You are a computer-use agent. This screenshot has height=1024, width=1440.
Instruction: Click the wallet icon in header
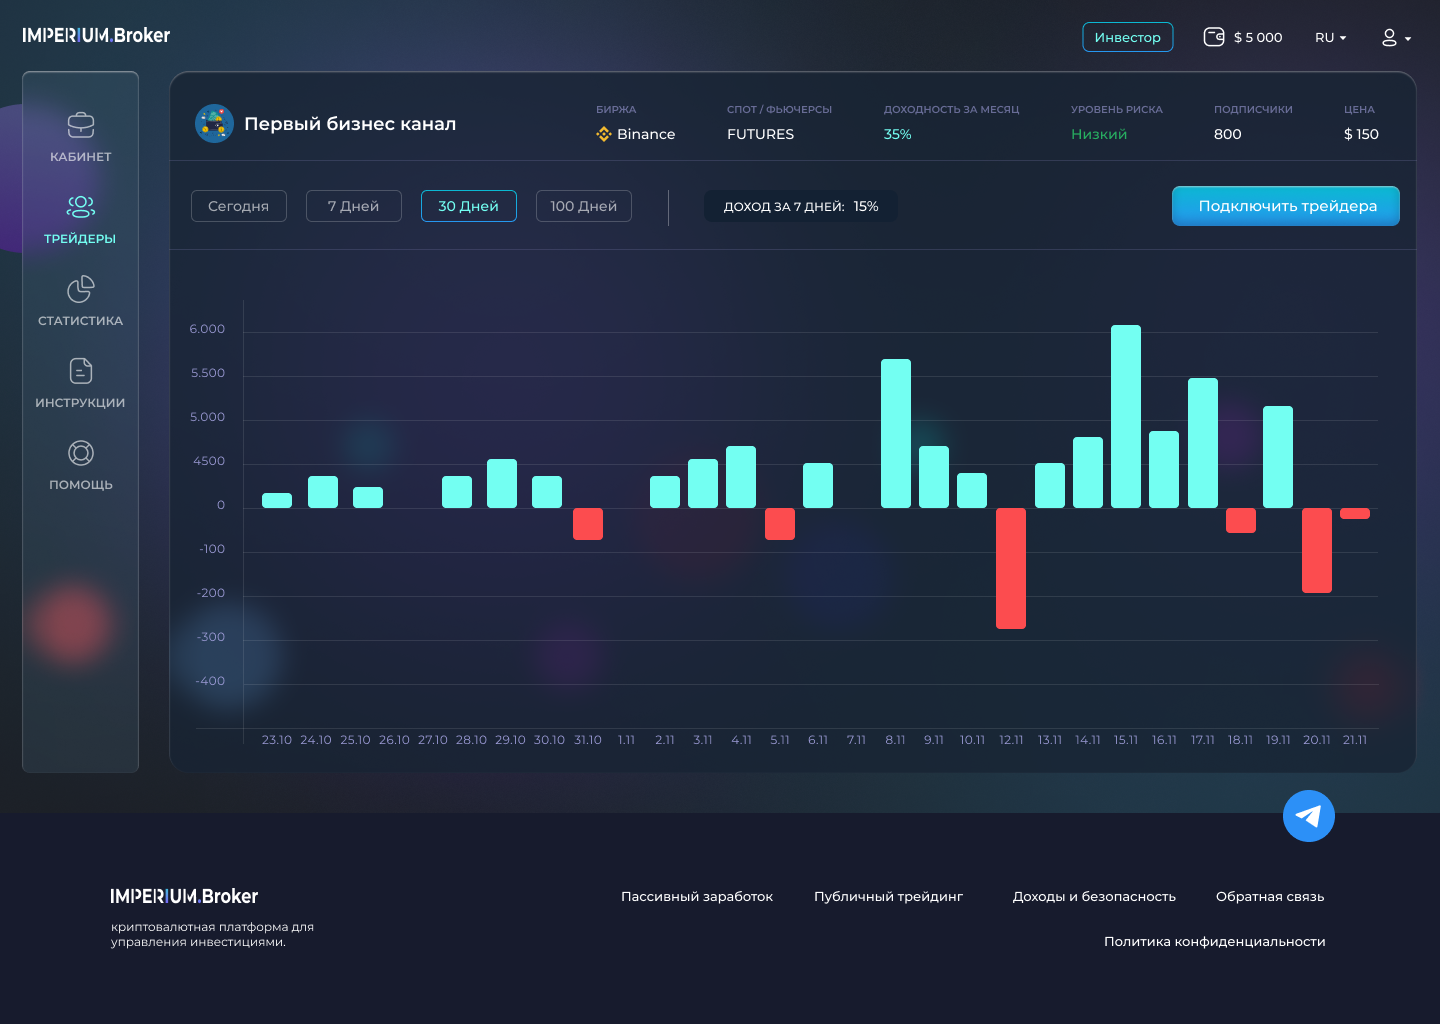click(1214, 37)
